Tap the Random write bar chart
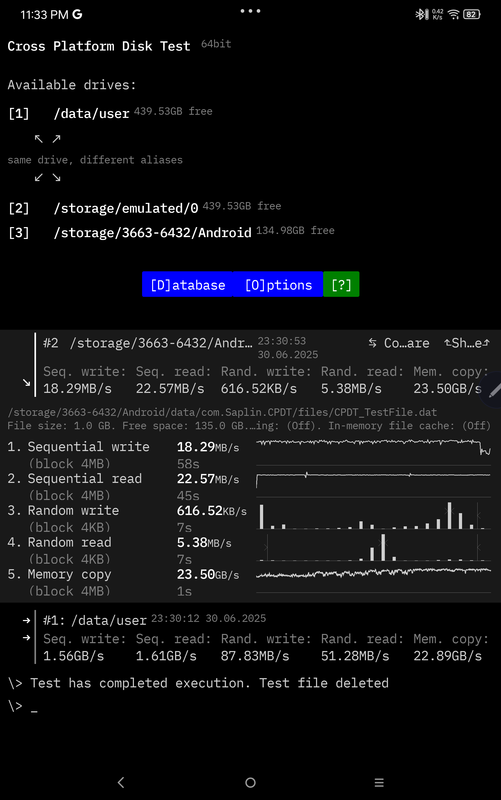This screenshot has width=501, height=800. [x=373, y=515]
